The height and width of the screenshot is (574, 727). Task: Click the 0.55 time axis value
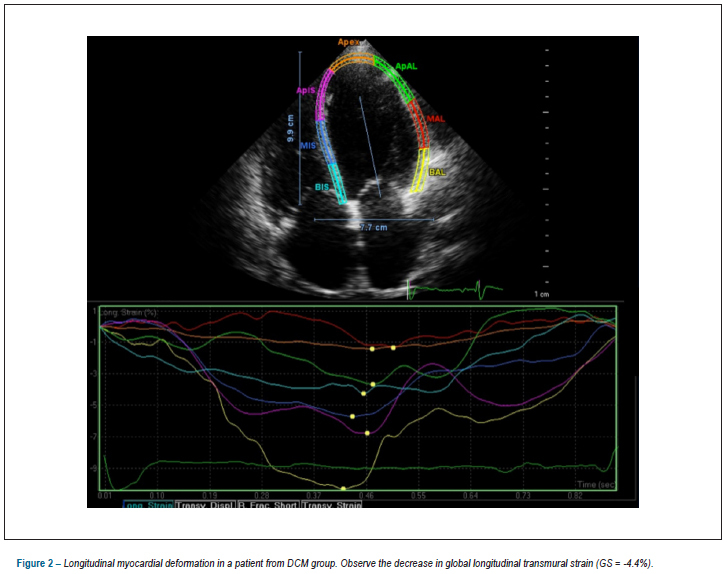[x=418, y=496]
